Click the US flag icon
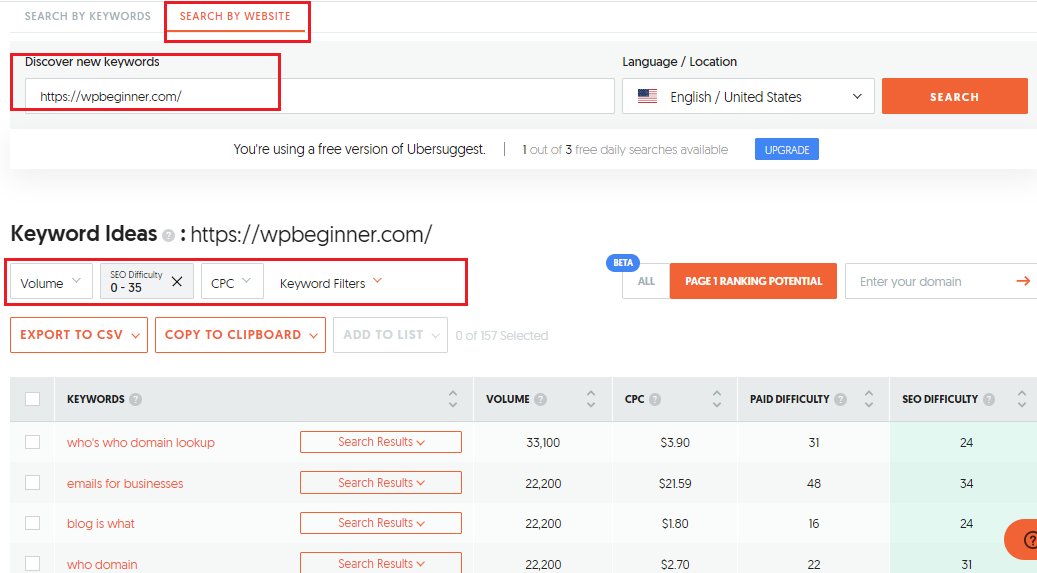This screenshot has height=573, width=1037. (647, 97)
